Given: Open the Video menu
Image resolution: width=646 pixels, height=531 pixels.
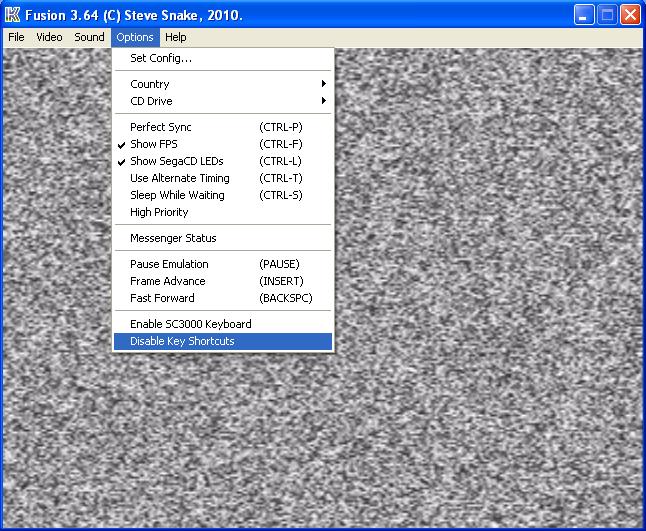Looking at the screenshot, I should click(49, 37).
